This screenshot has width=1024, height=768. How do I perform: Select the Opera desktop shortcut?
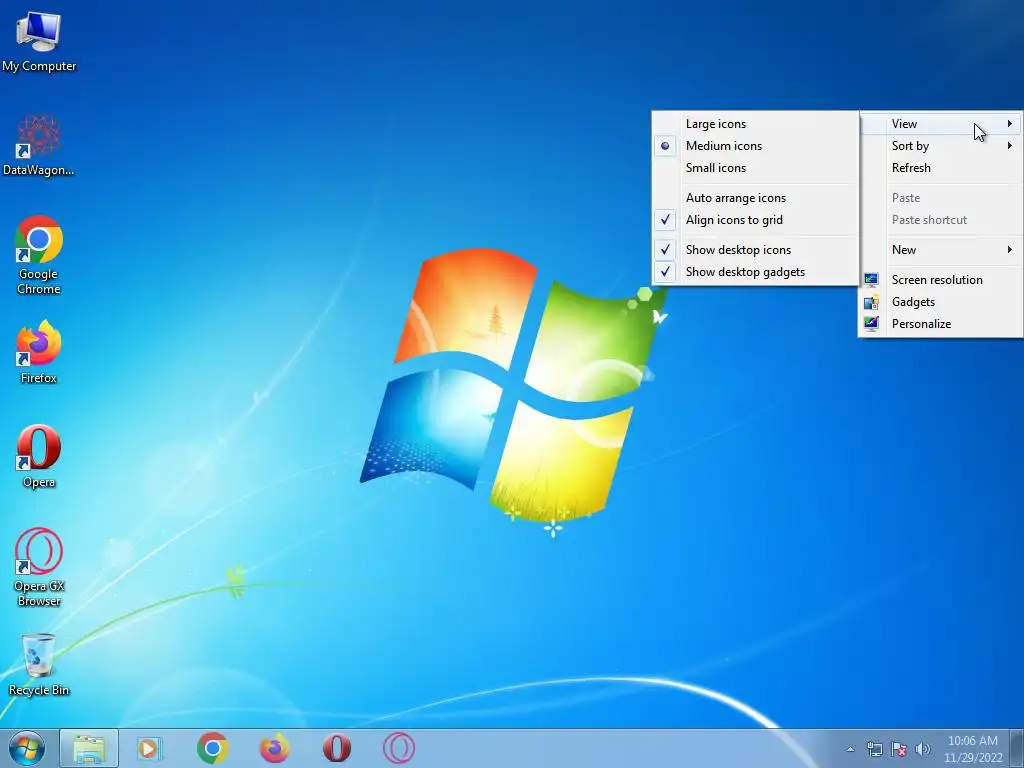click(39, 456)
